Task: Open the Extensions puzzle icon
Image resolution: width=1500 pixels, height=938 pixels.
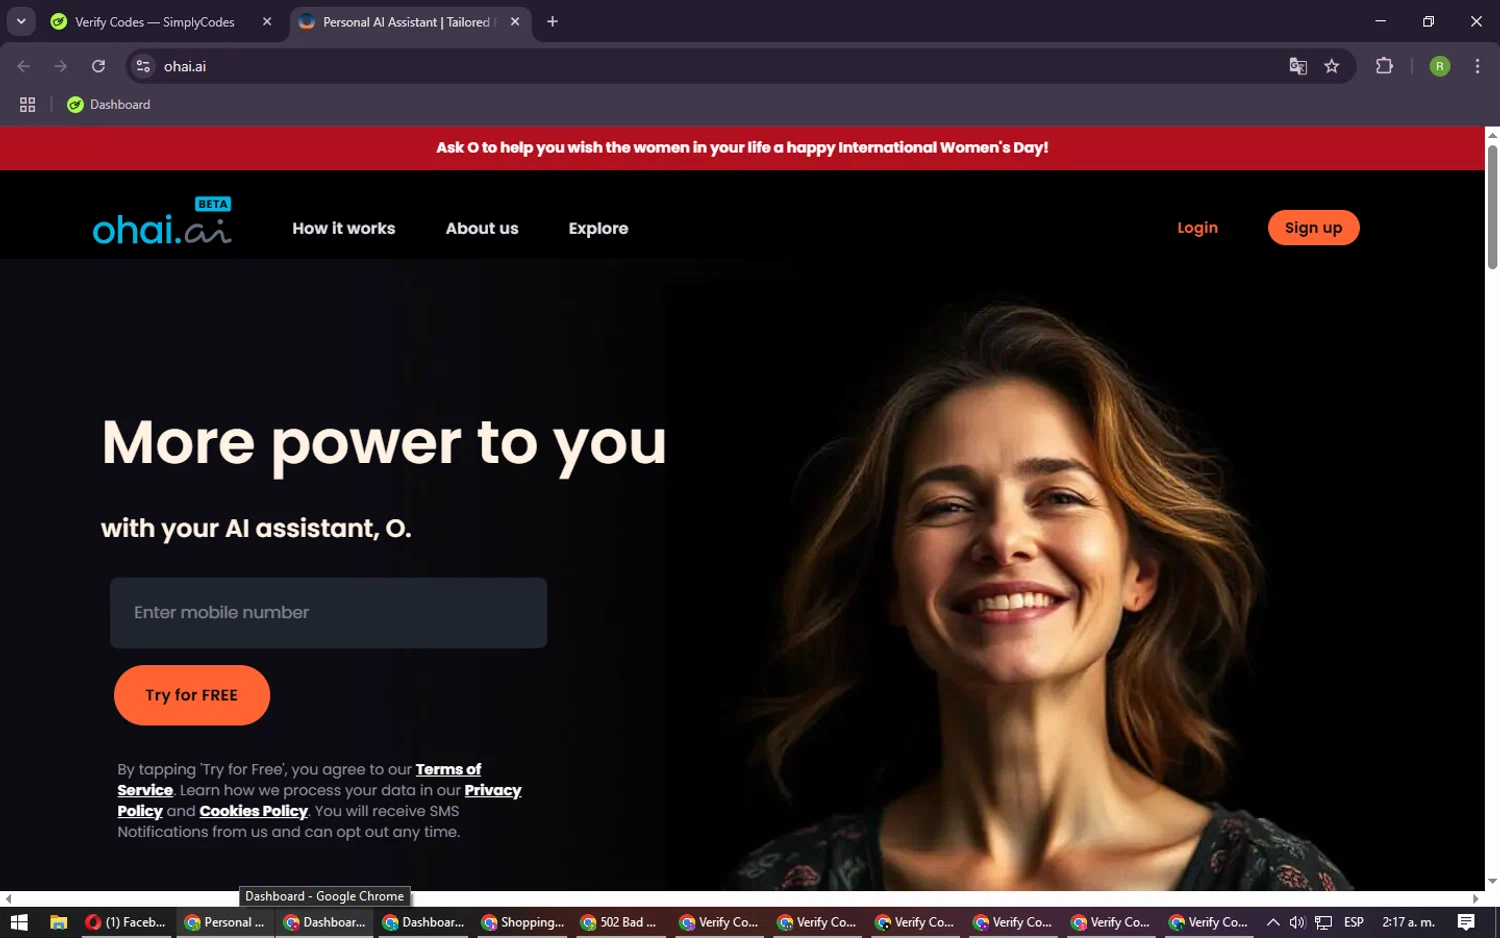Action: [1384, 66]
